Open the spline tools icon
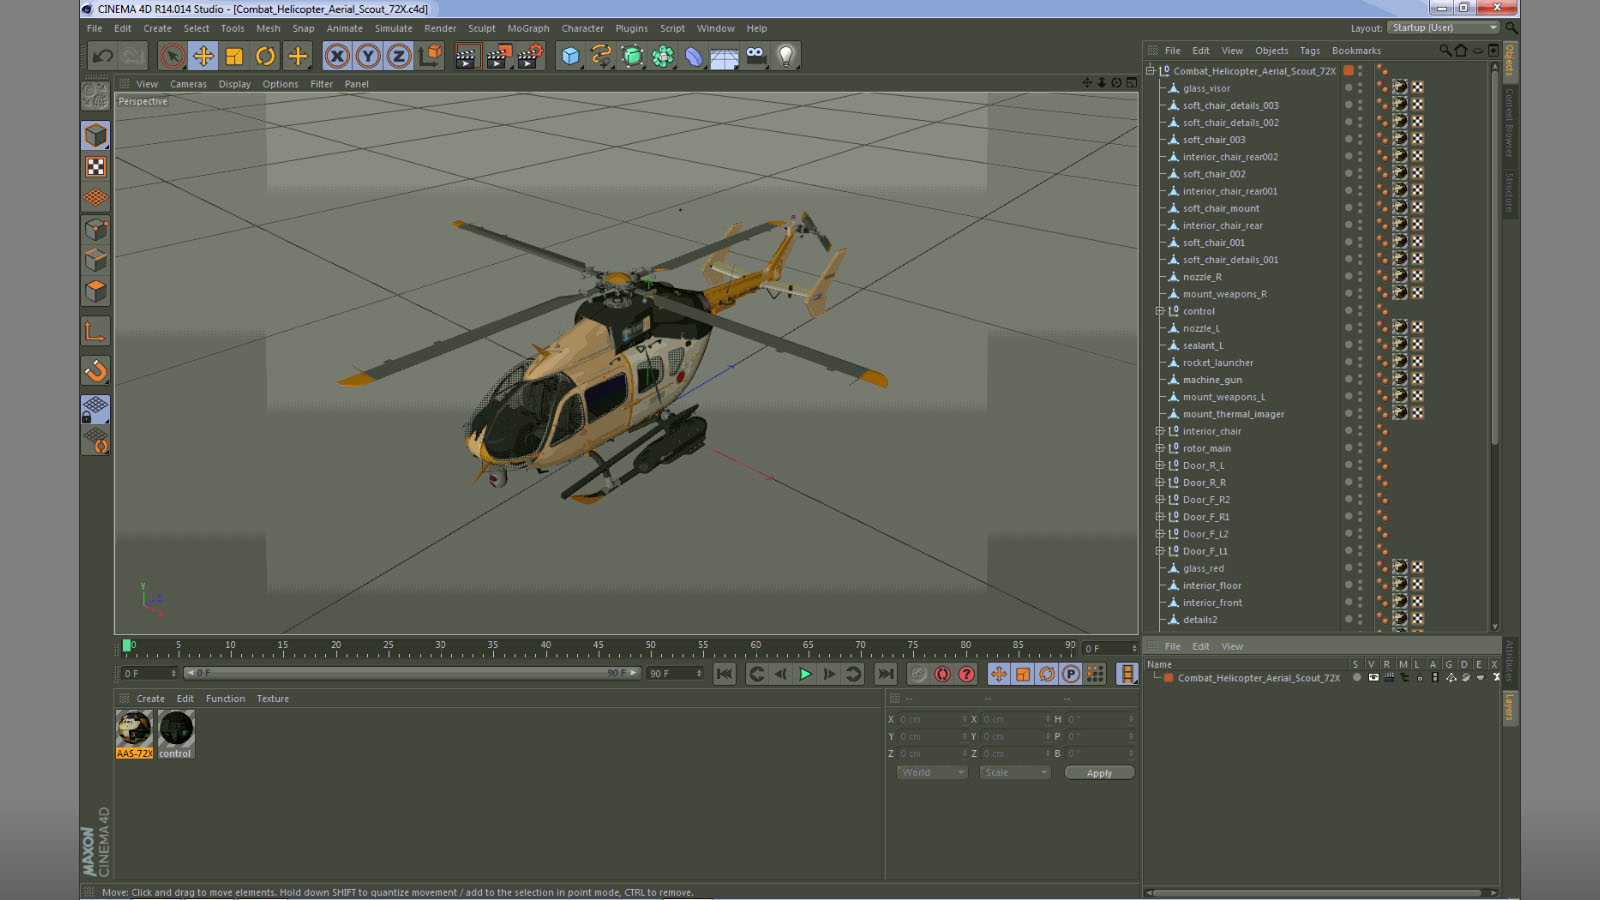The image size is (1600, 900). point(601,56)
